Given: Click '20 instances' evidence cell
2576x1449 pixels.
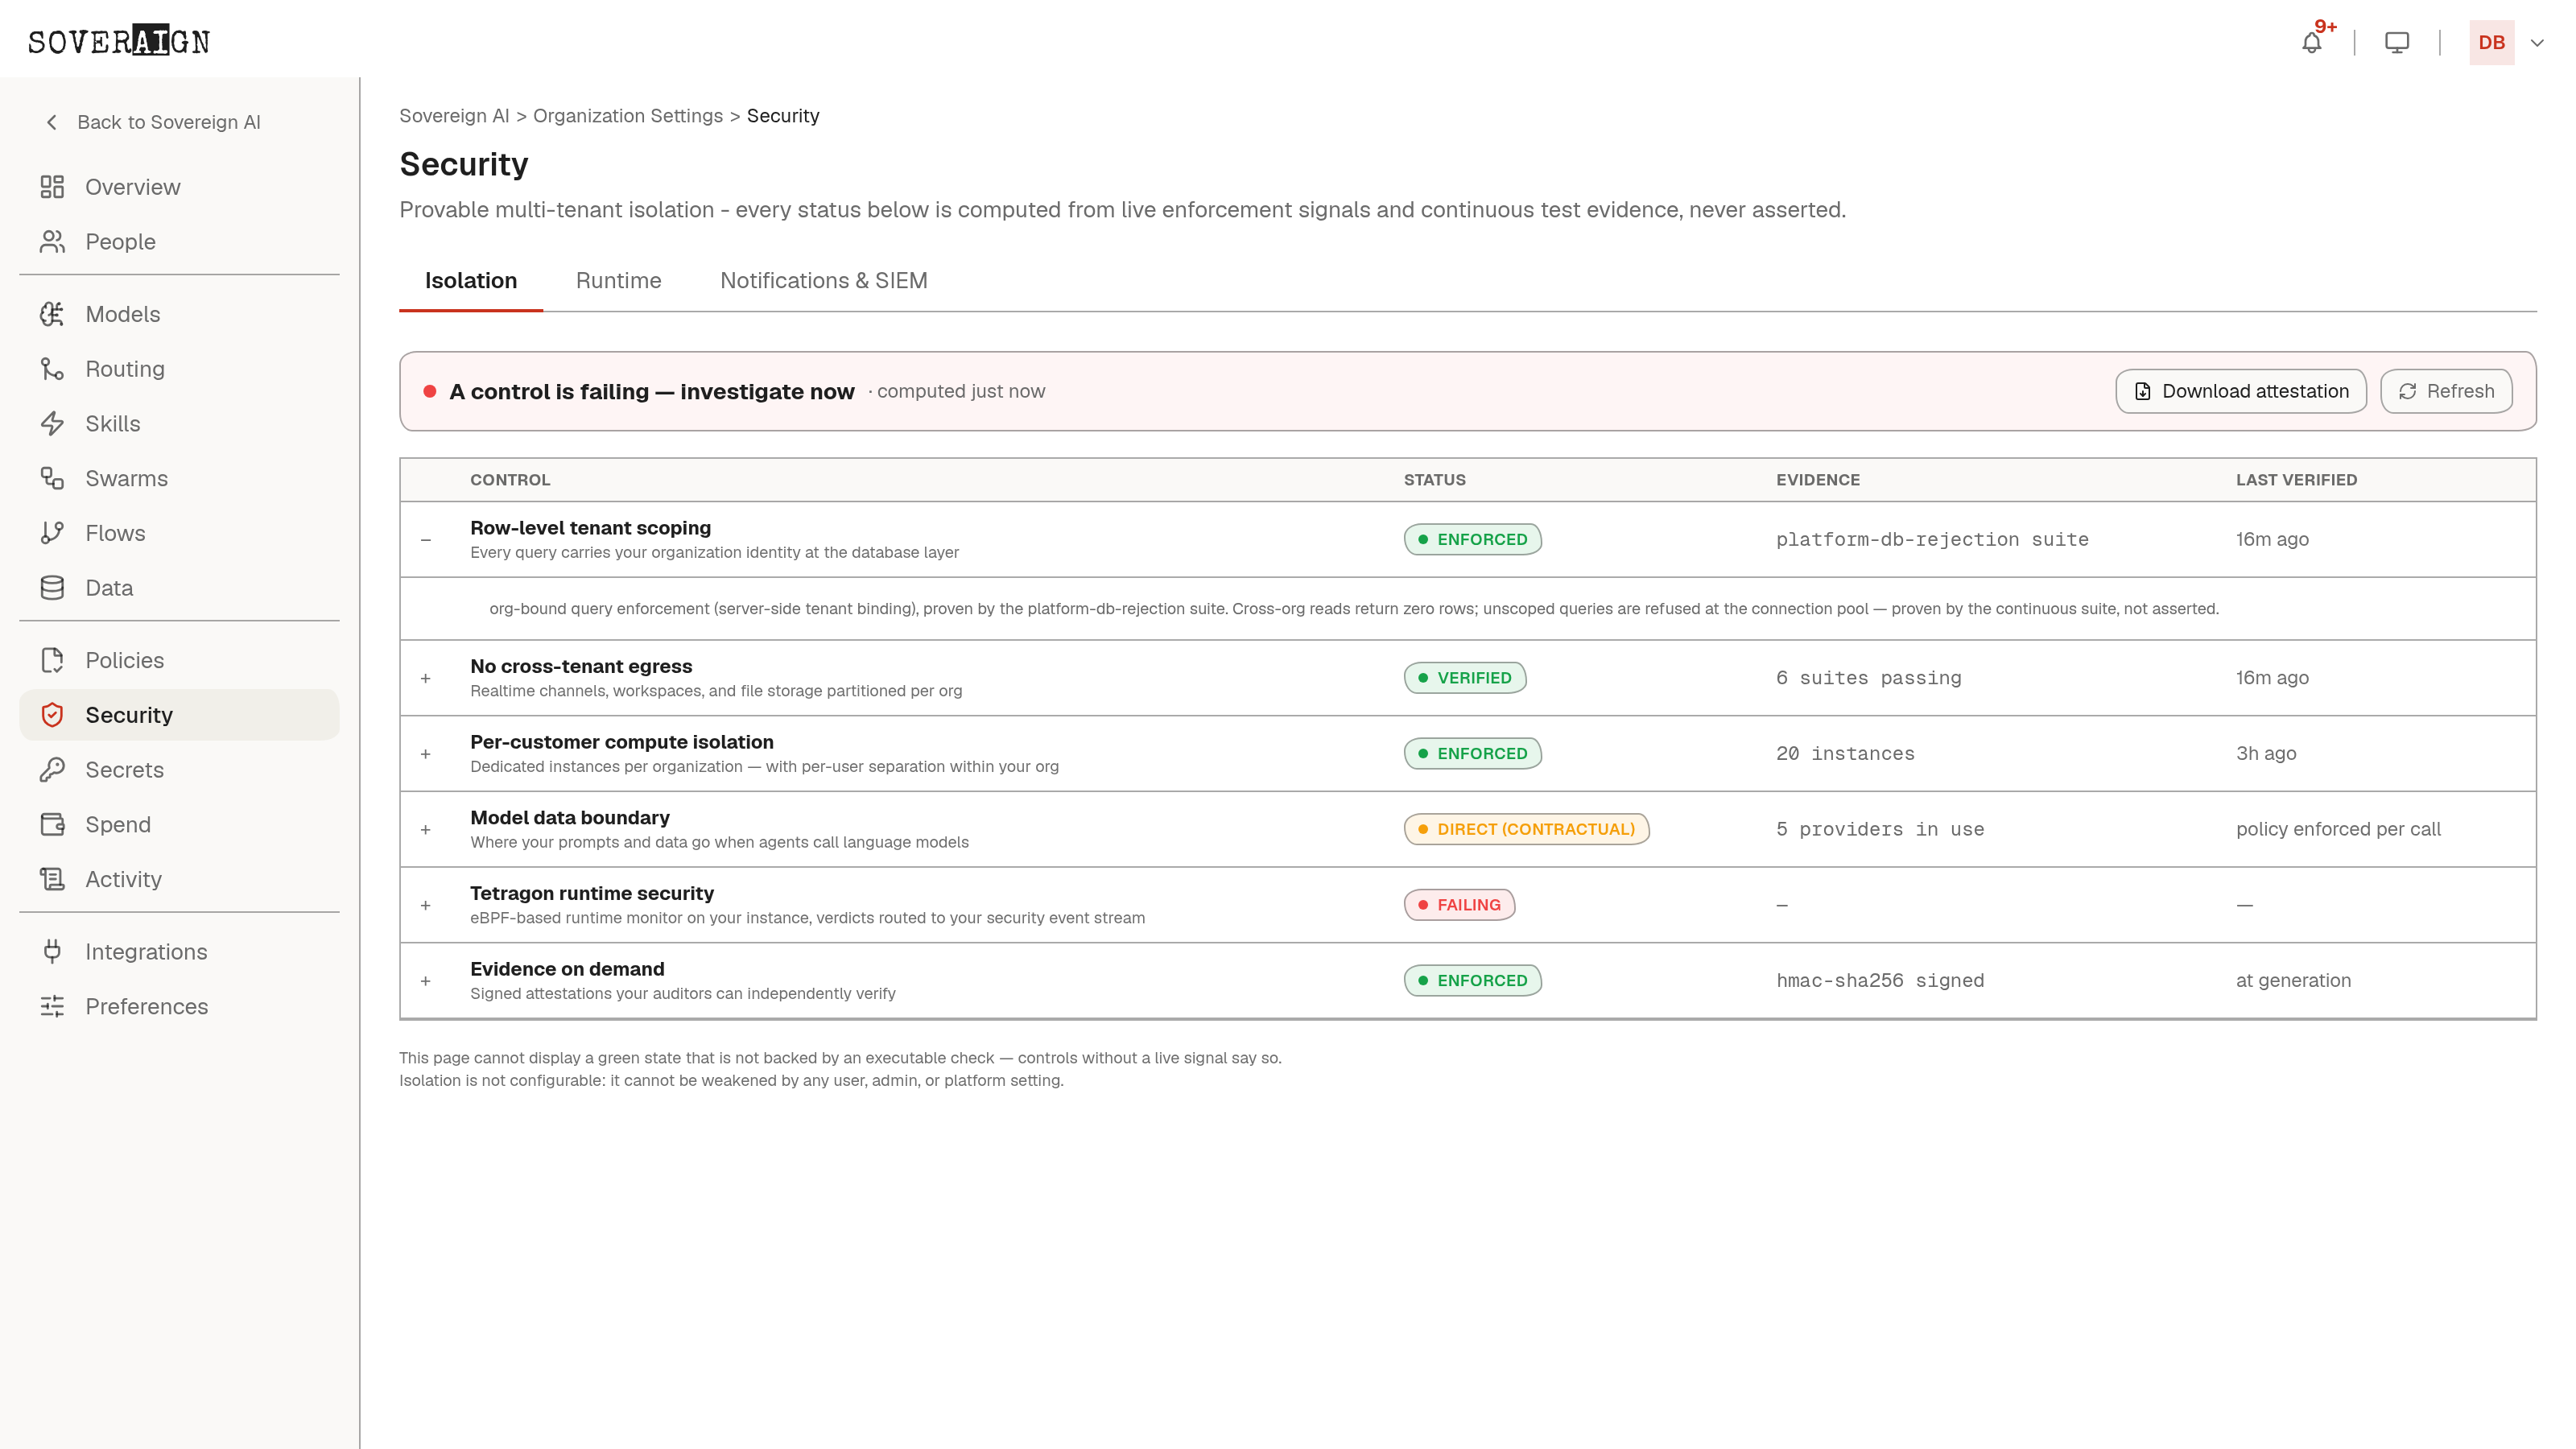Looking at the screenshot, I should (x=1845, y=754).
